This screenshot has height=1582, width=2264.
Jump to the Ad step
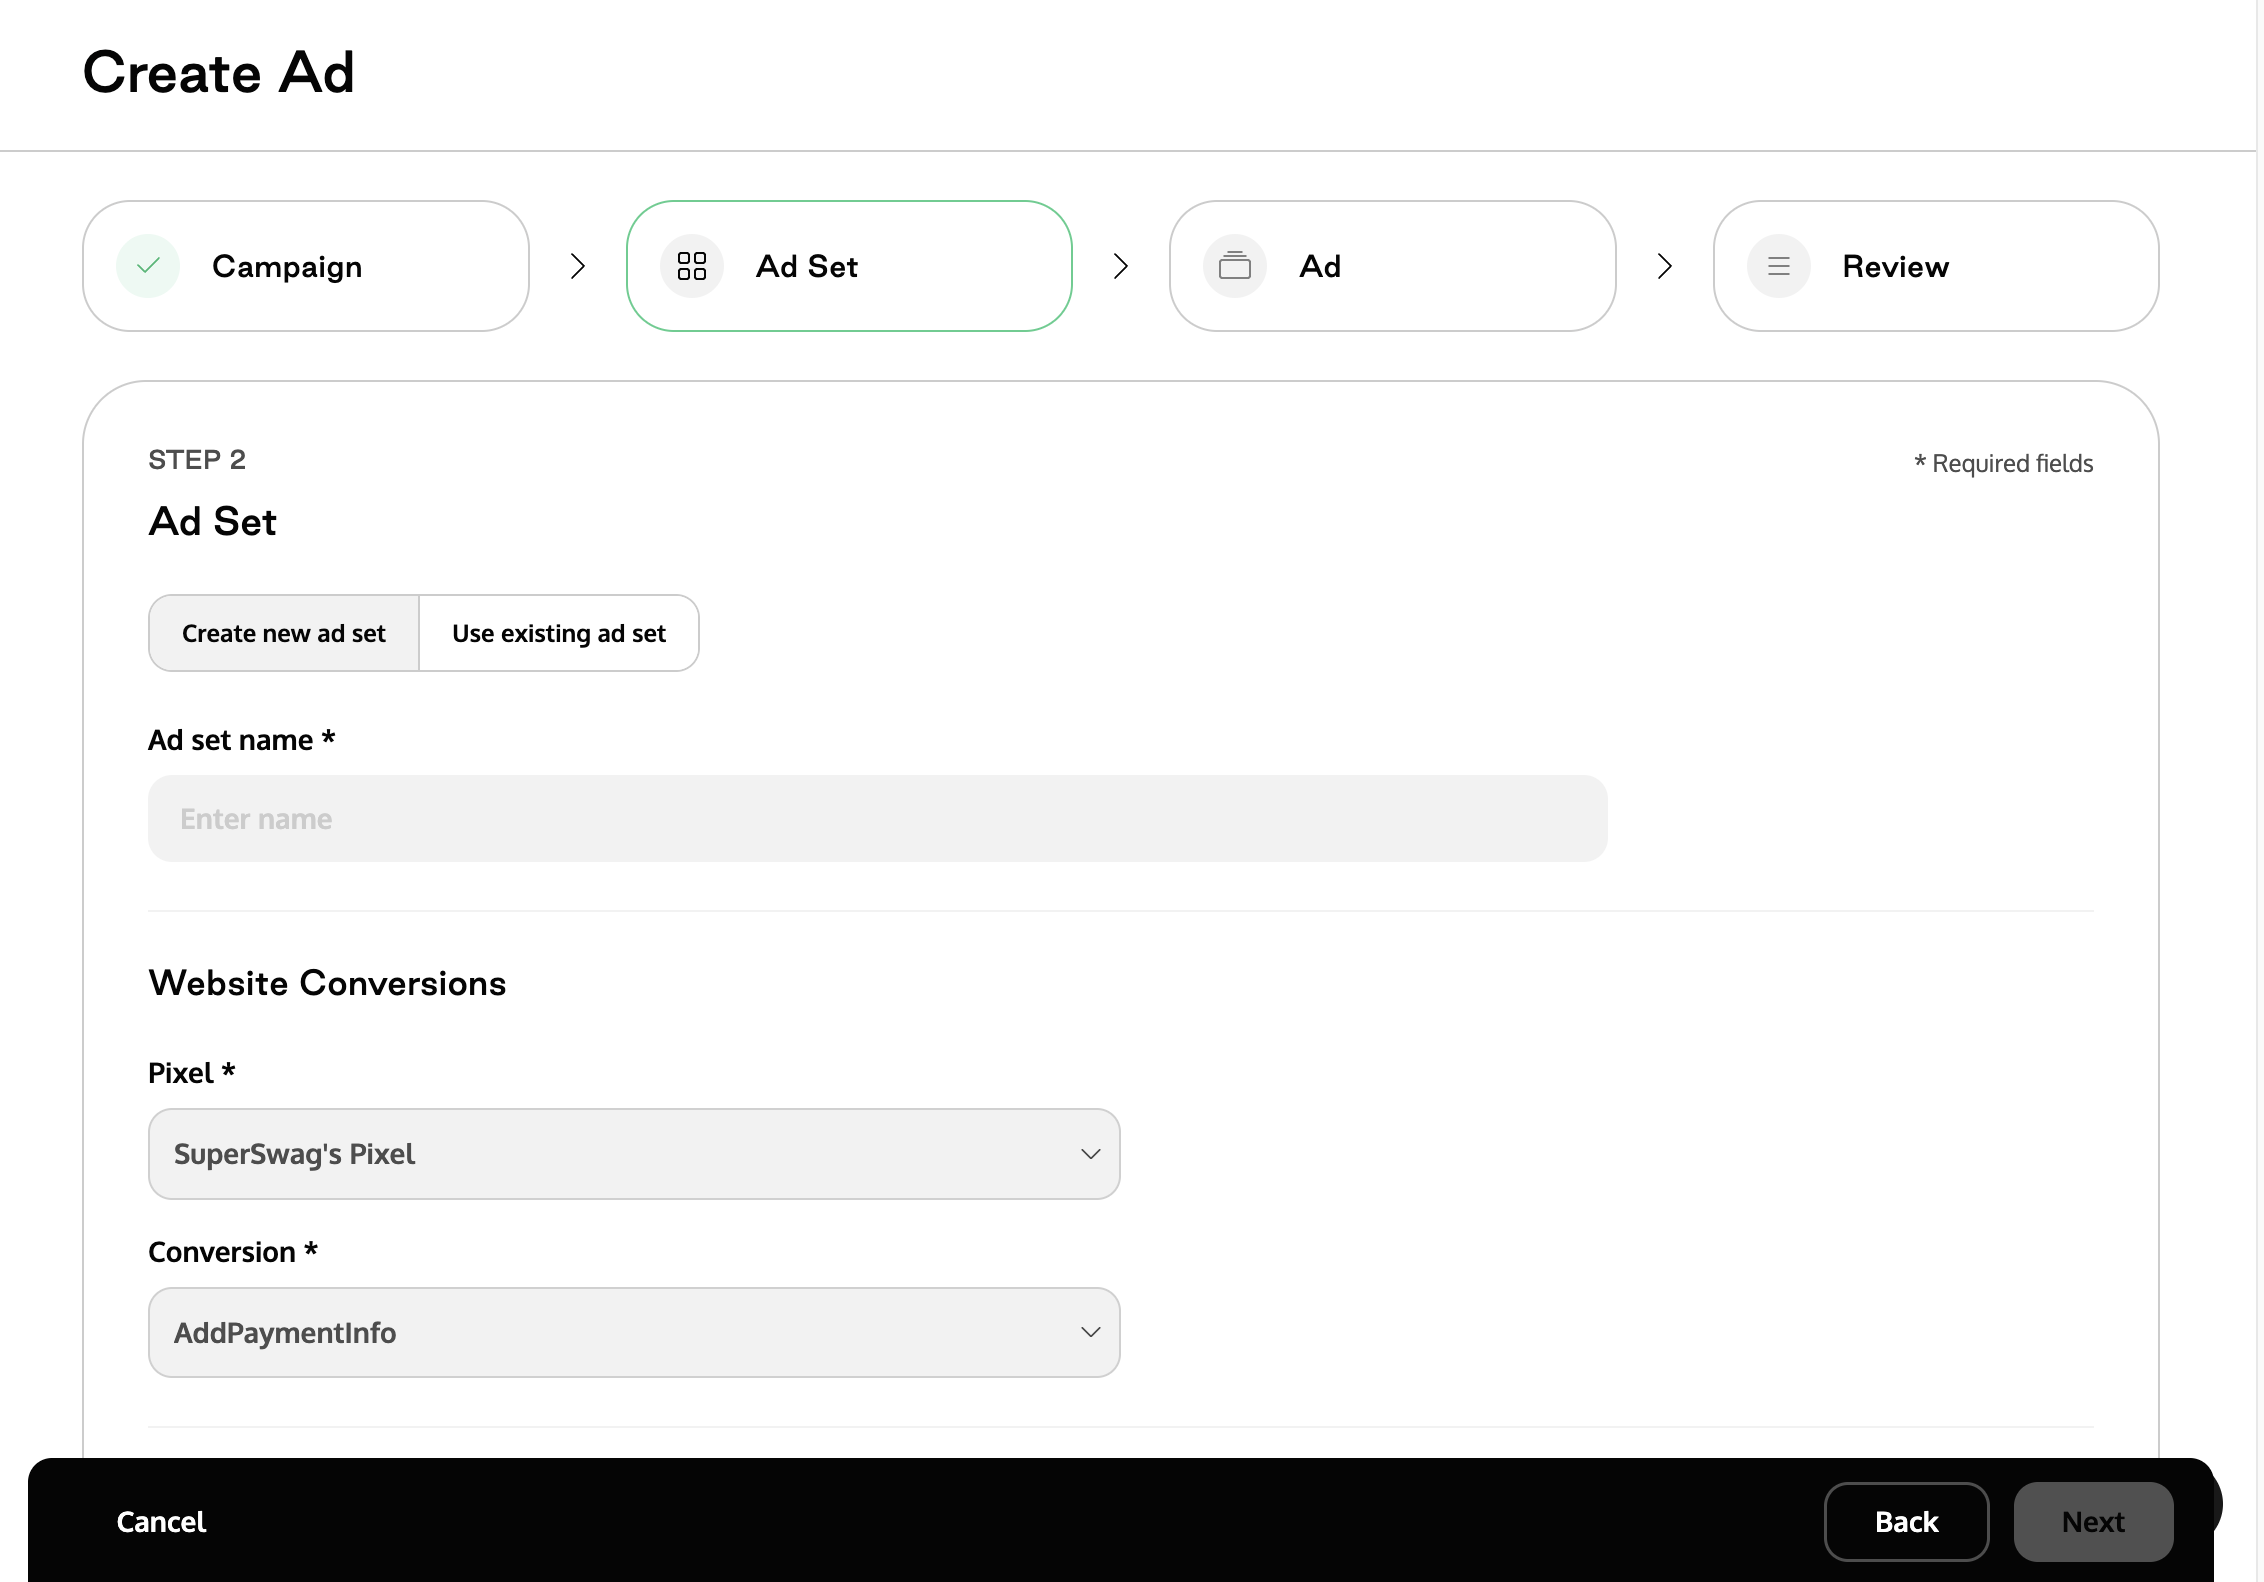point(1393,266)
